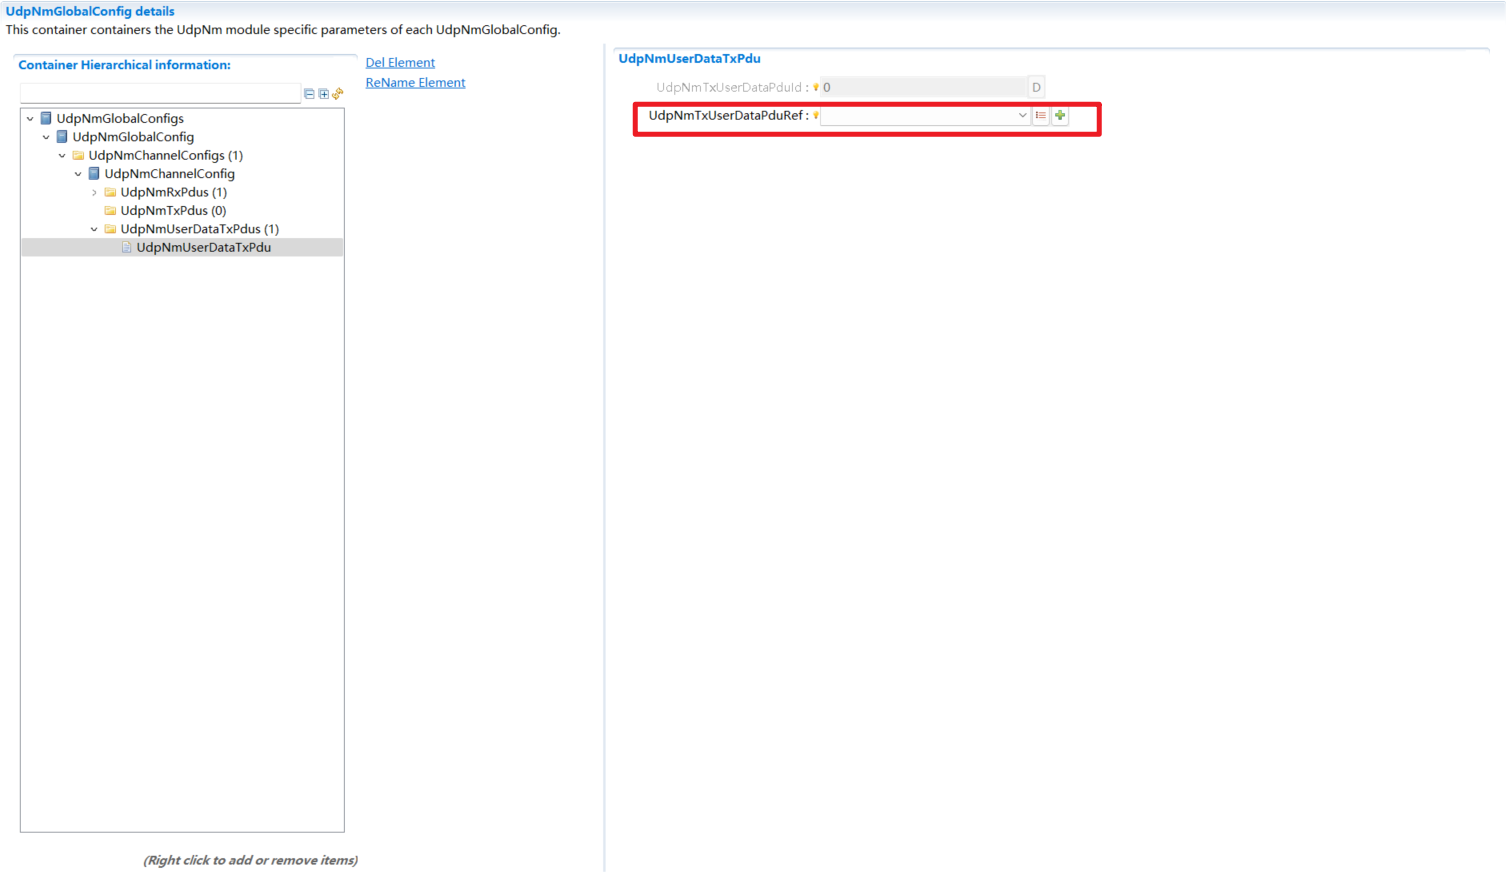The image size is (1506, 874).
Task: Collapse the UdpNmChannelConfigs (1) folder
Action: click(62, 156)
